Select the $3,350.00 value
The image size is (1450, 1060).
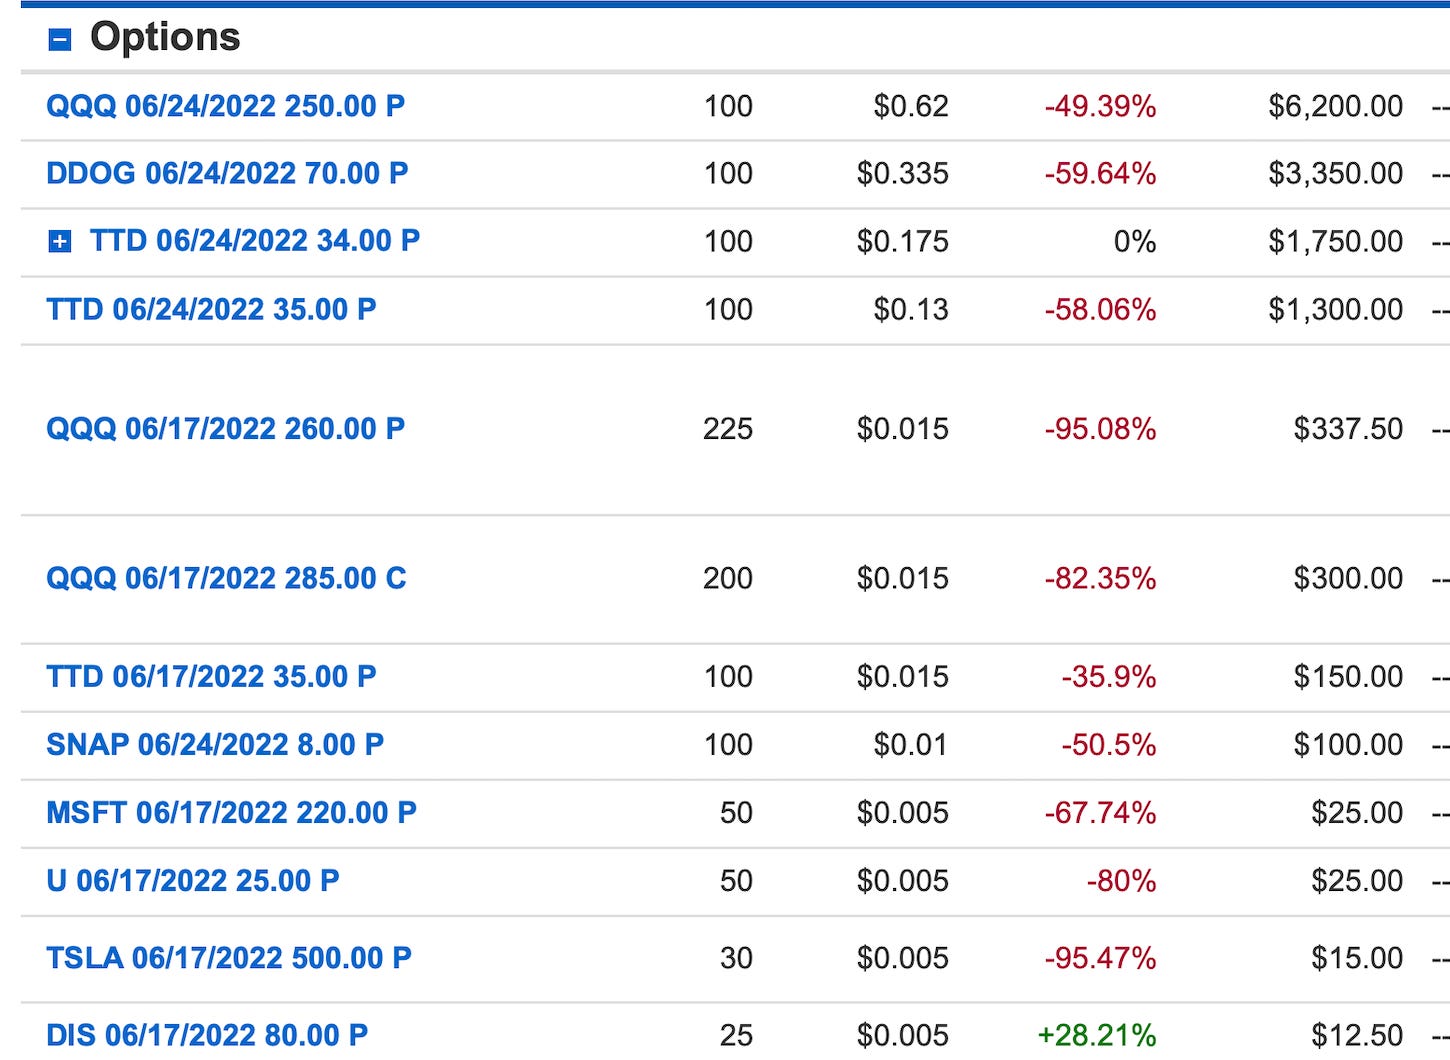(1336, 173)
